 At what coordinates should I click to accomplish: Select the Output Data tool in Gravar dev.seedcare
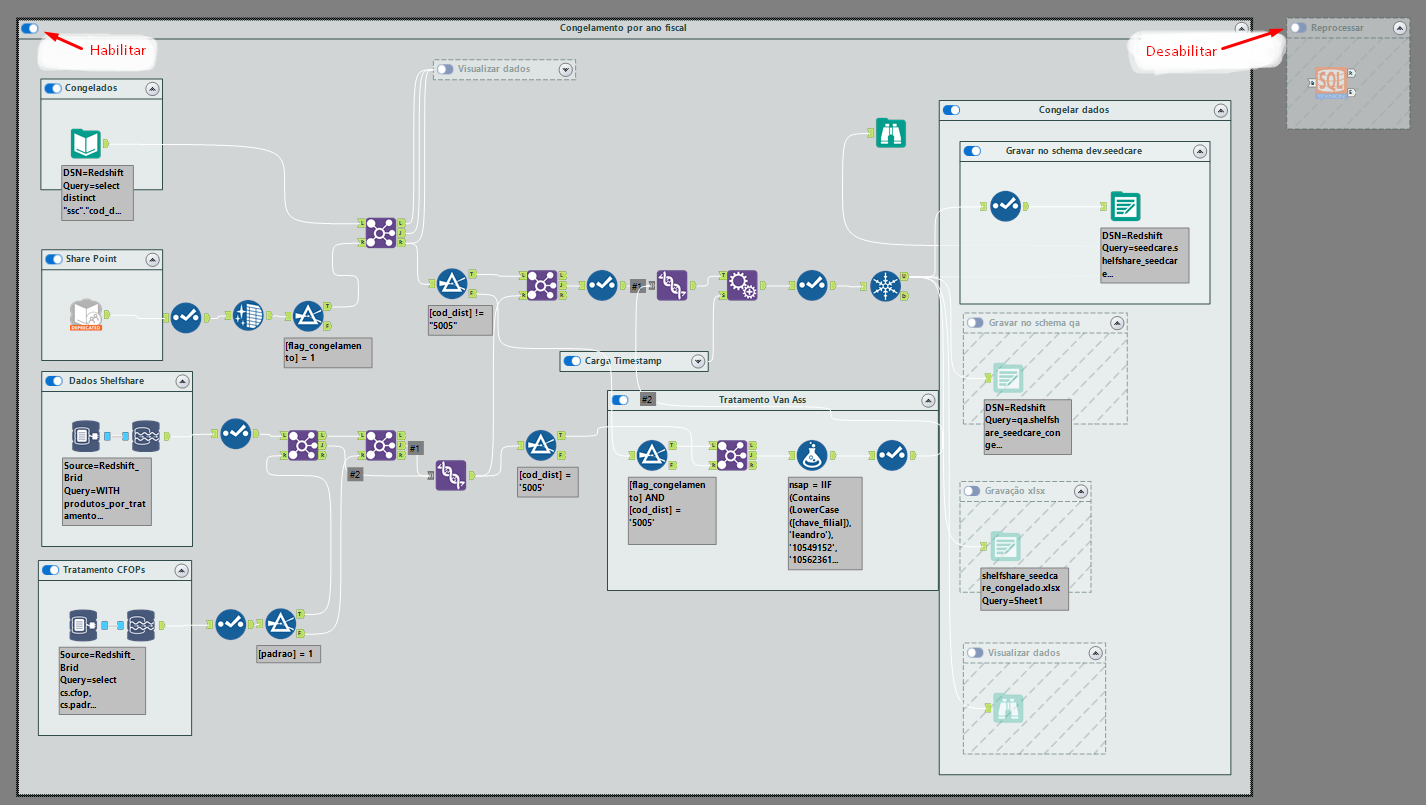pyautogui.click(x=1126, y=207)
